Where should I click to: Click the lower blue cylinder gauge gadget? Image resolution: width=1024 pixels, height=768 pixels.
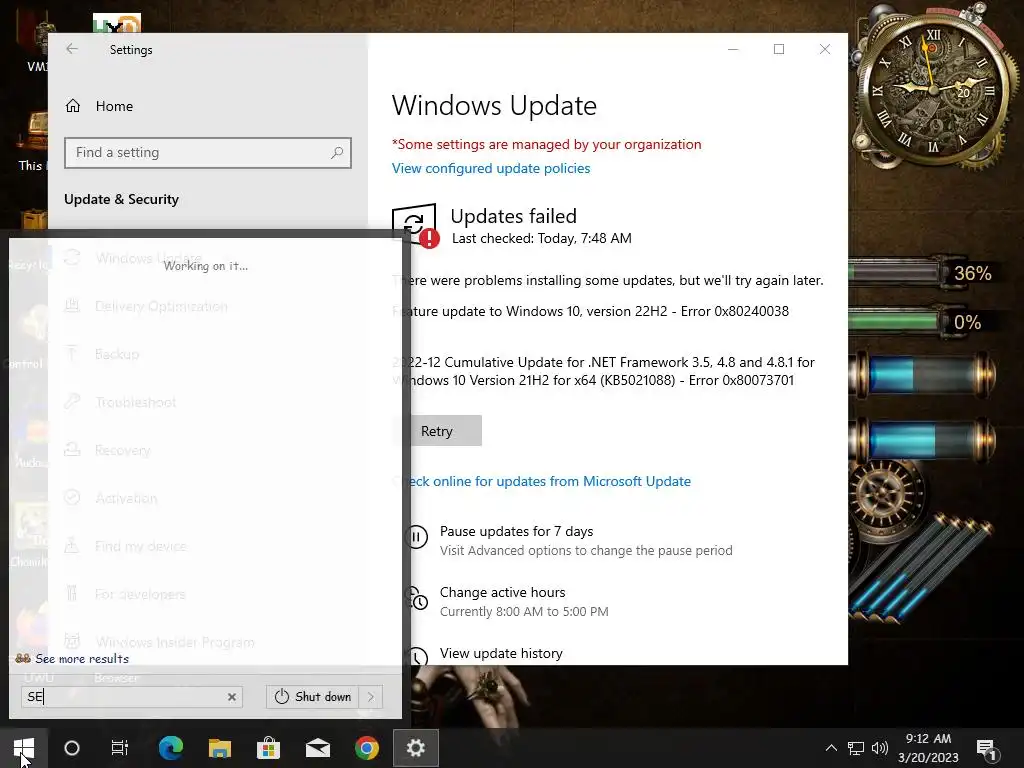923,440
